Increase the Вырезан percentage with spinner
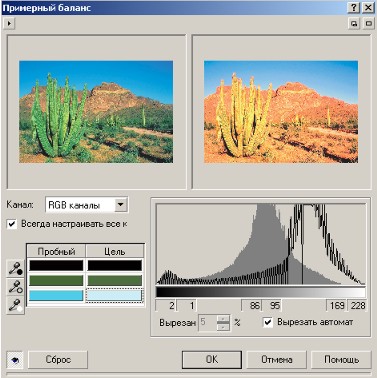This screenshot has height=378, width=377. click(x=223, y=319)
